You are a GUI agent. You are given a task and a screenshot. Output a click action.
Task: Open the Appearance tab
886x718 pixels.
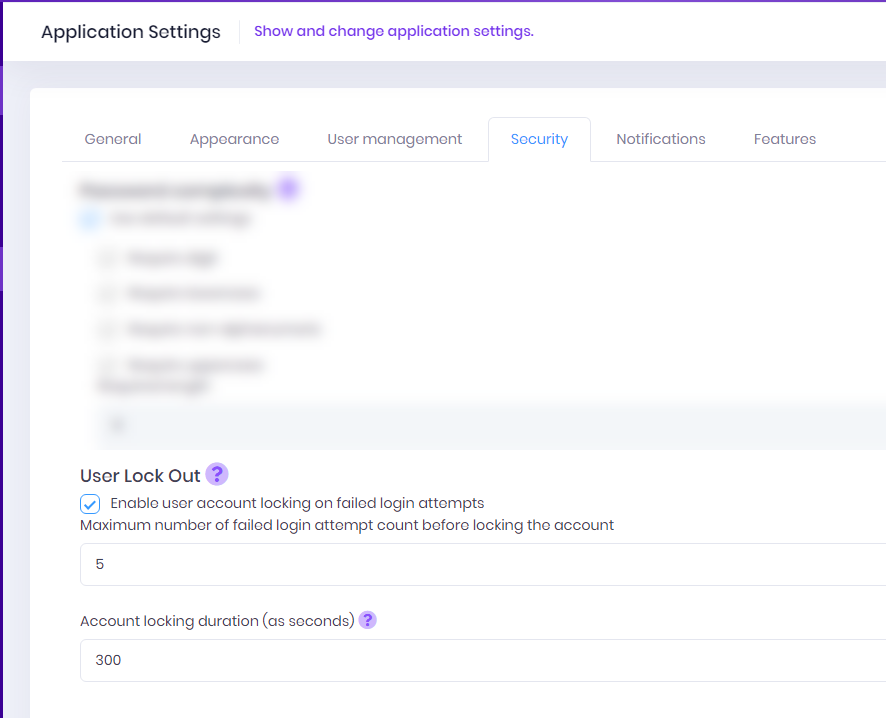point(234,139)
